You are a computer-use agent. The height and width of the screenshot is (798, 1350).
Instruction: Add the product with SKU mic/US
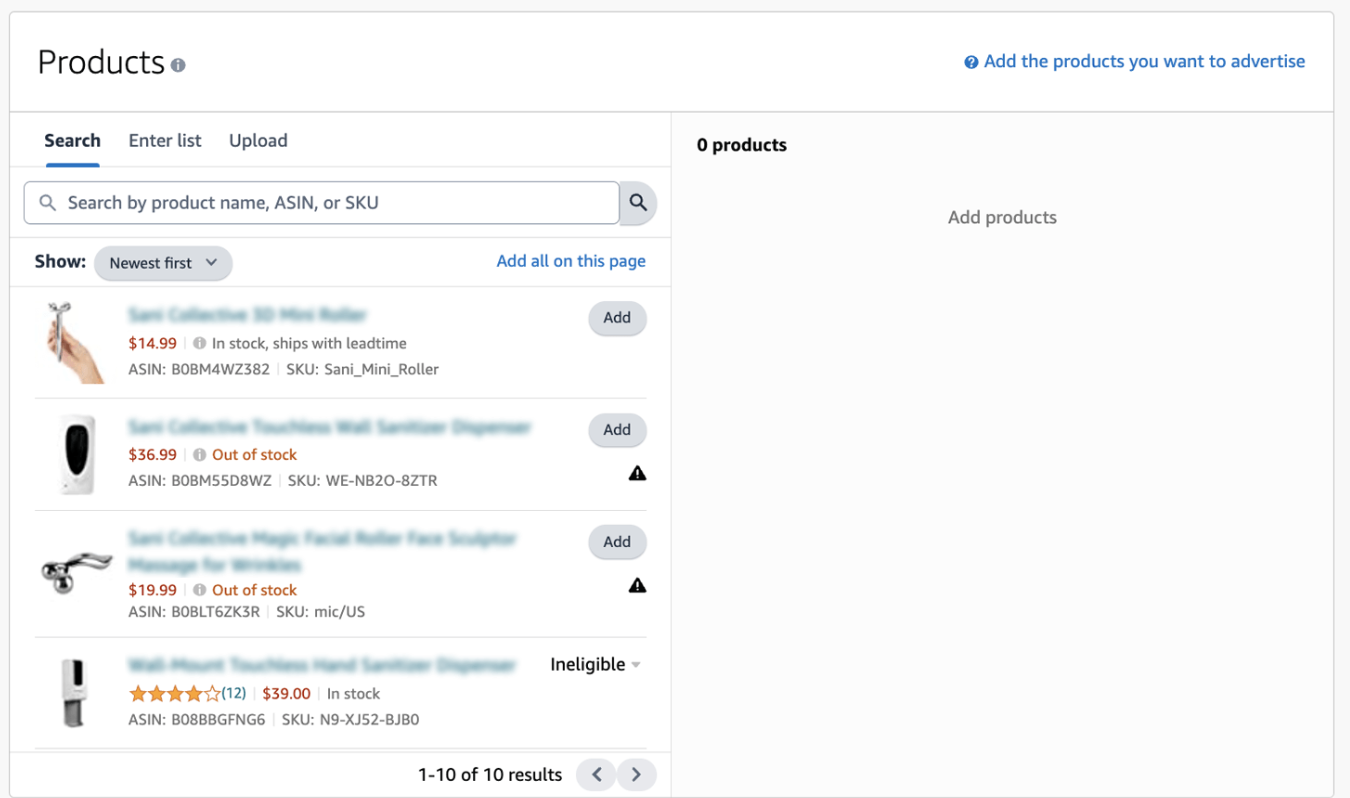(617, 542)
